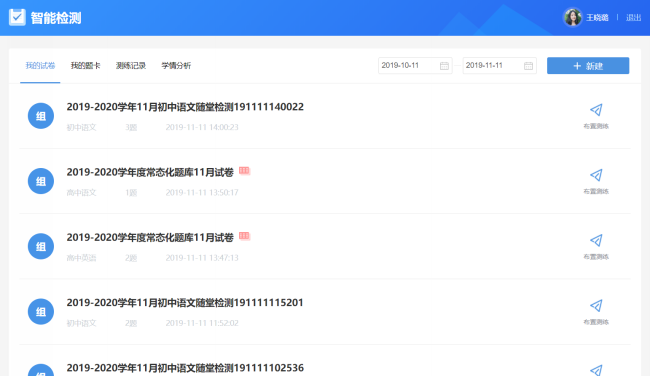Open calendar icon for start date 2019-10-11
Image resolution: width=650 pixels, height=377 pixels.
(x=444, y=66)
